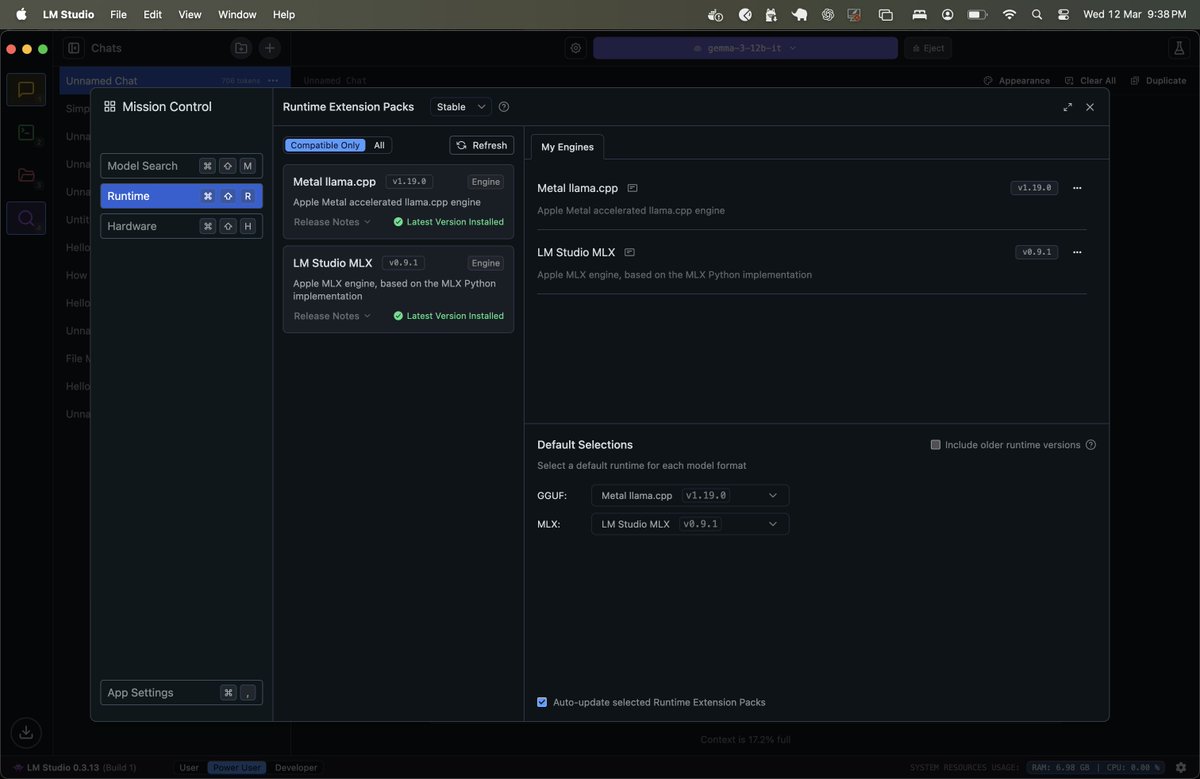Open the Stable channel dropdown
Screen dimensions: 1200x779
click(x=460, y=107)
